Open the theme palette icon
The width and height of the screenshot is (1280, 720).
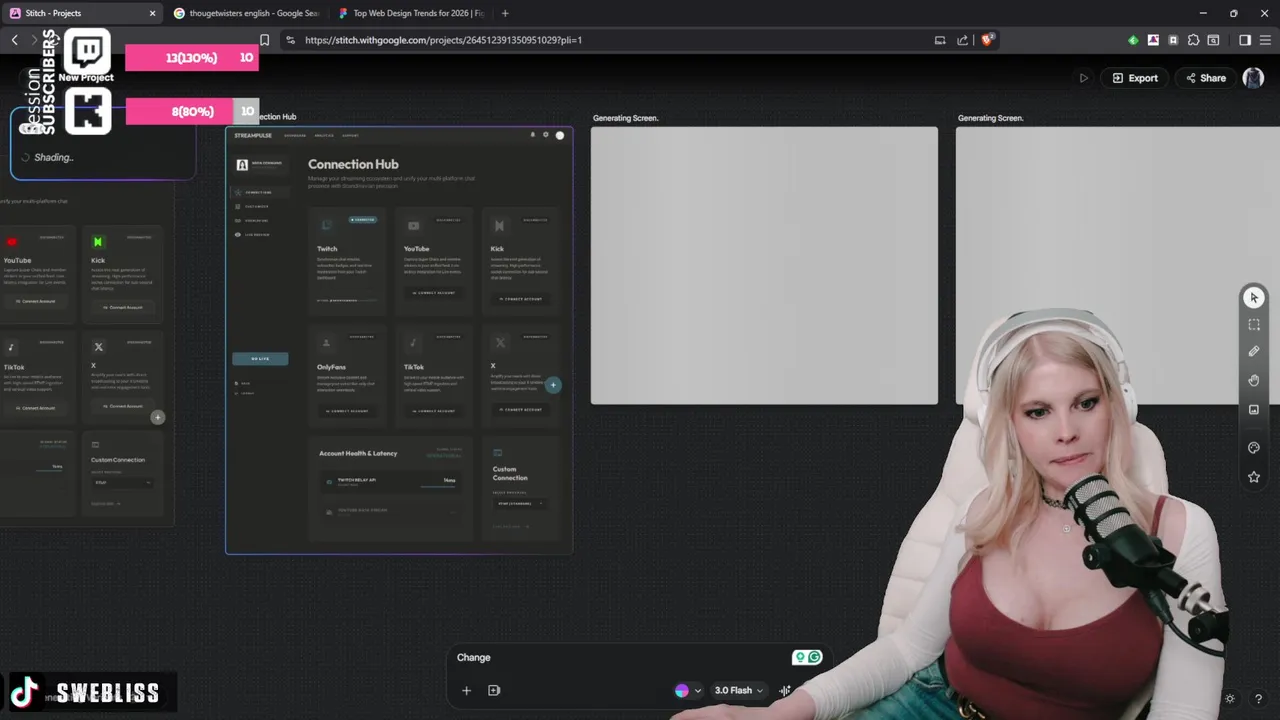pos(1253,448)
